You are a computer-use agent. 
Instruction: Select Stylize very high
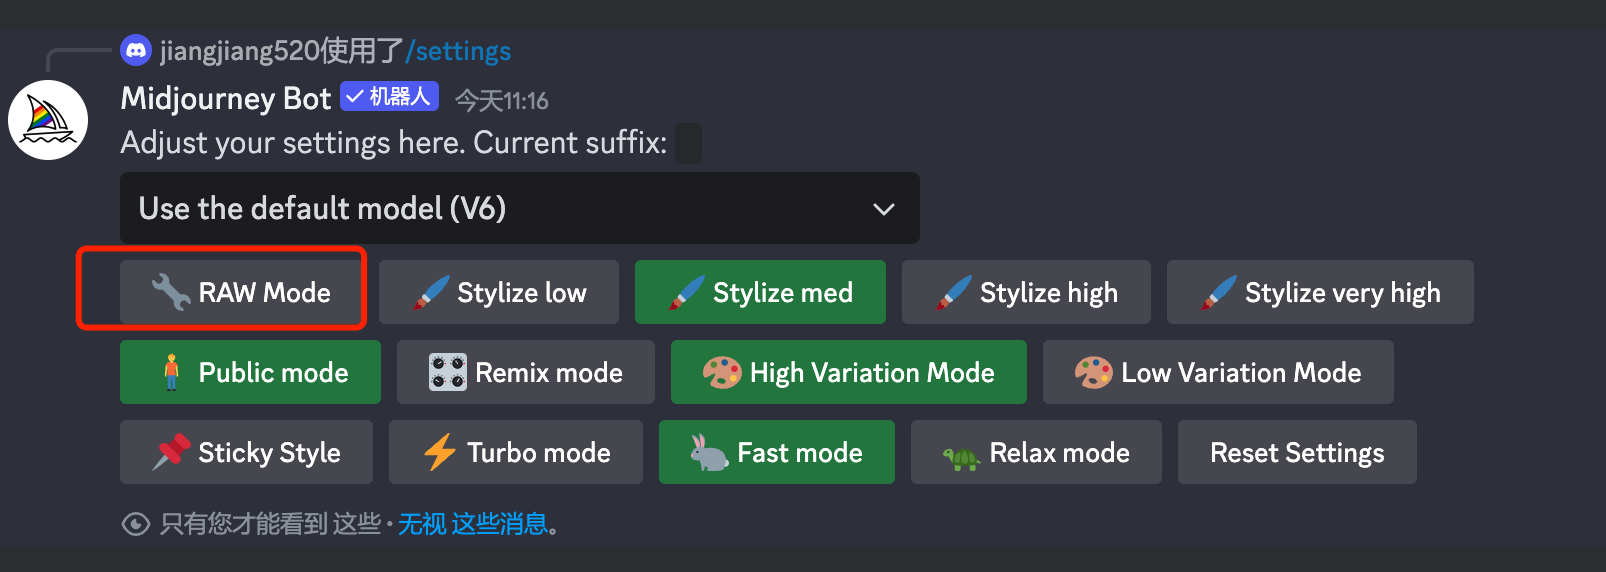[1320, 292]
